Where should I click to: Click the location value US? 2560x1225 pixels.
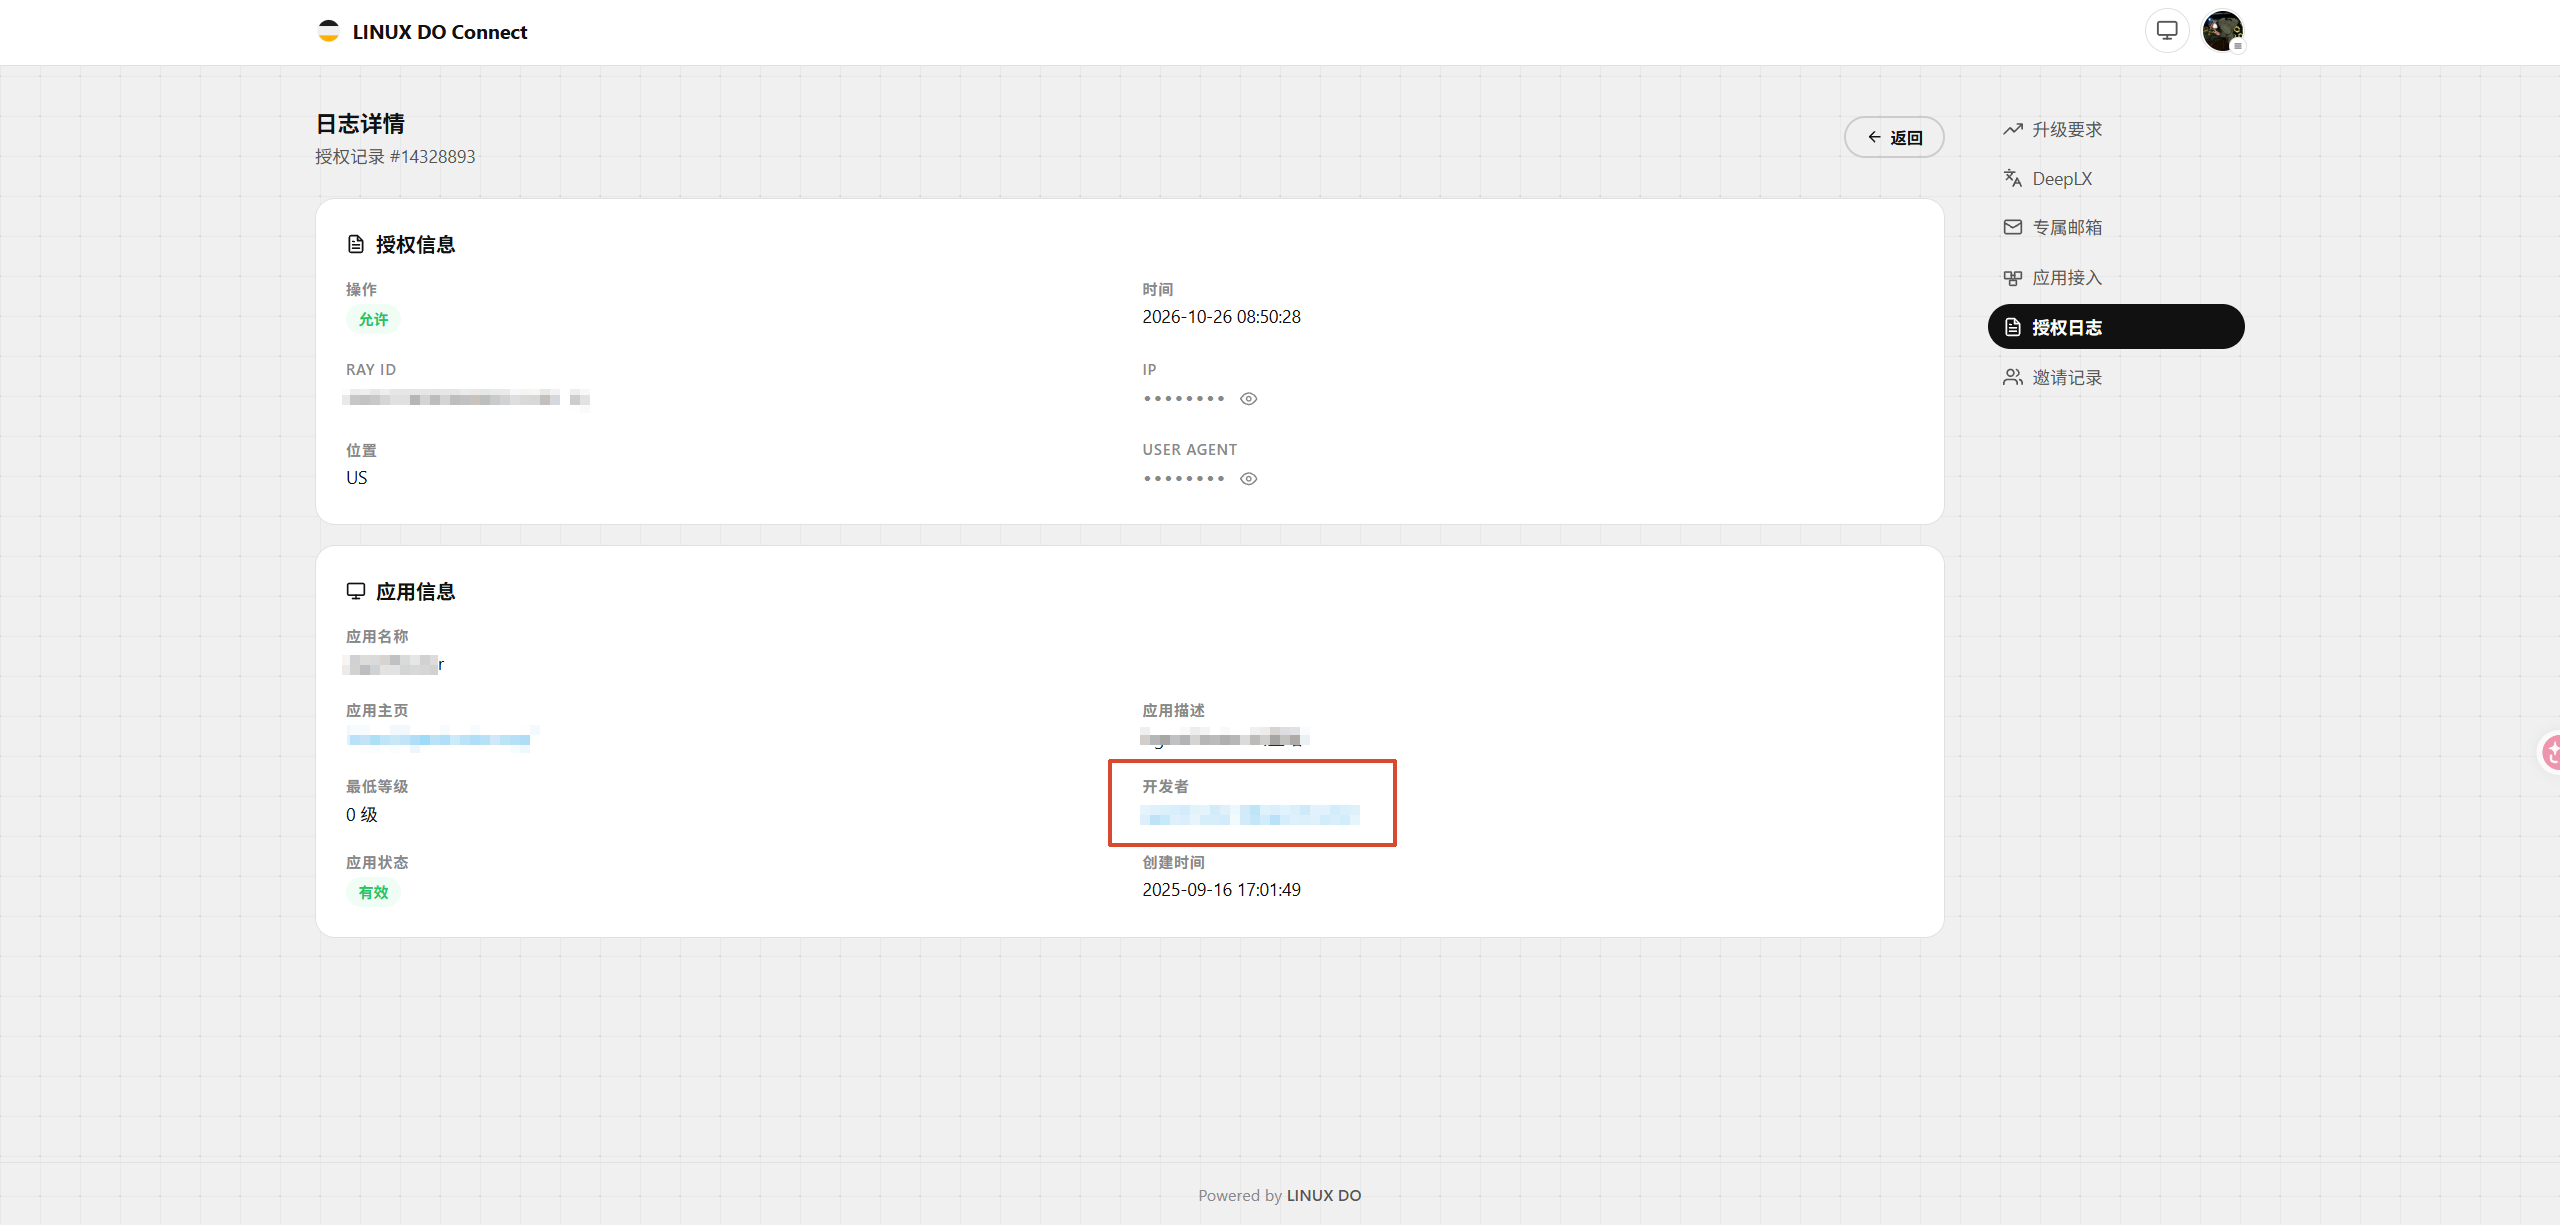[357, 477]
